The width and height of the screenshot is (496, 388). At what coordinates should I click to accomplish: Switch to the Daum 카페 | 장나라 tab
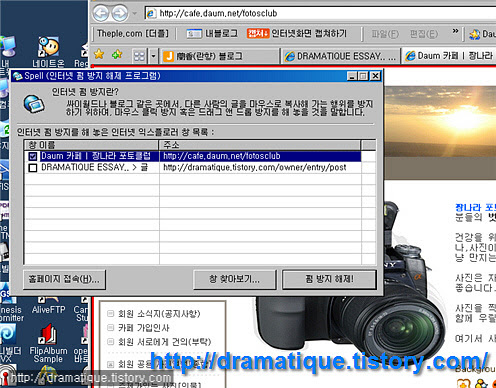point(449,56)
